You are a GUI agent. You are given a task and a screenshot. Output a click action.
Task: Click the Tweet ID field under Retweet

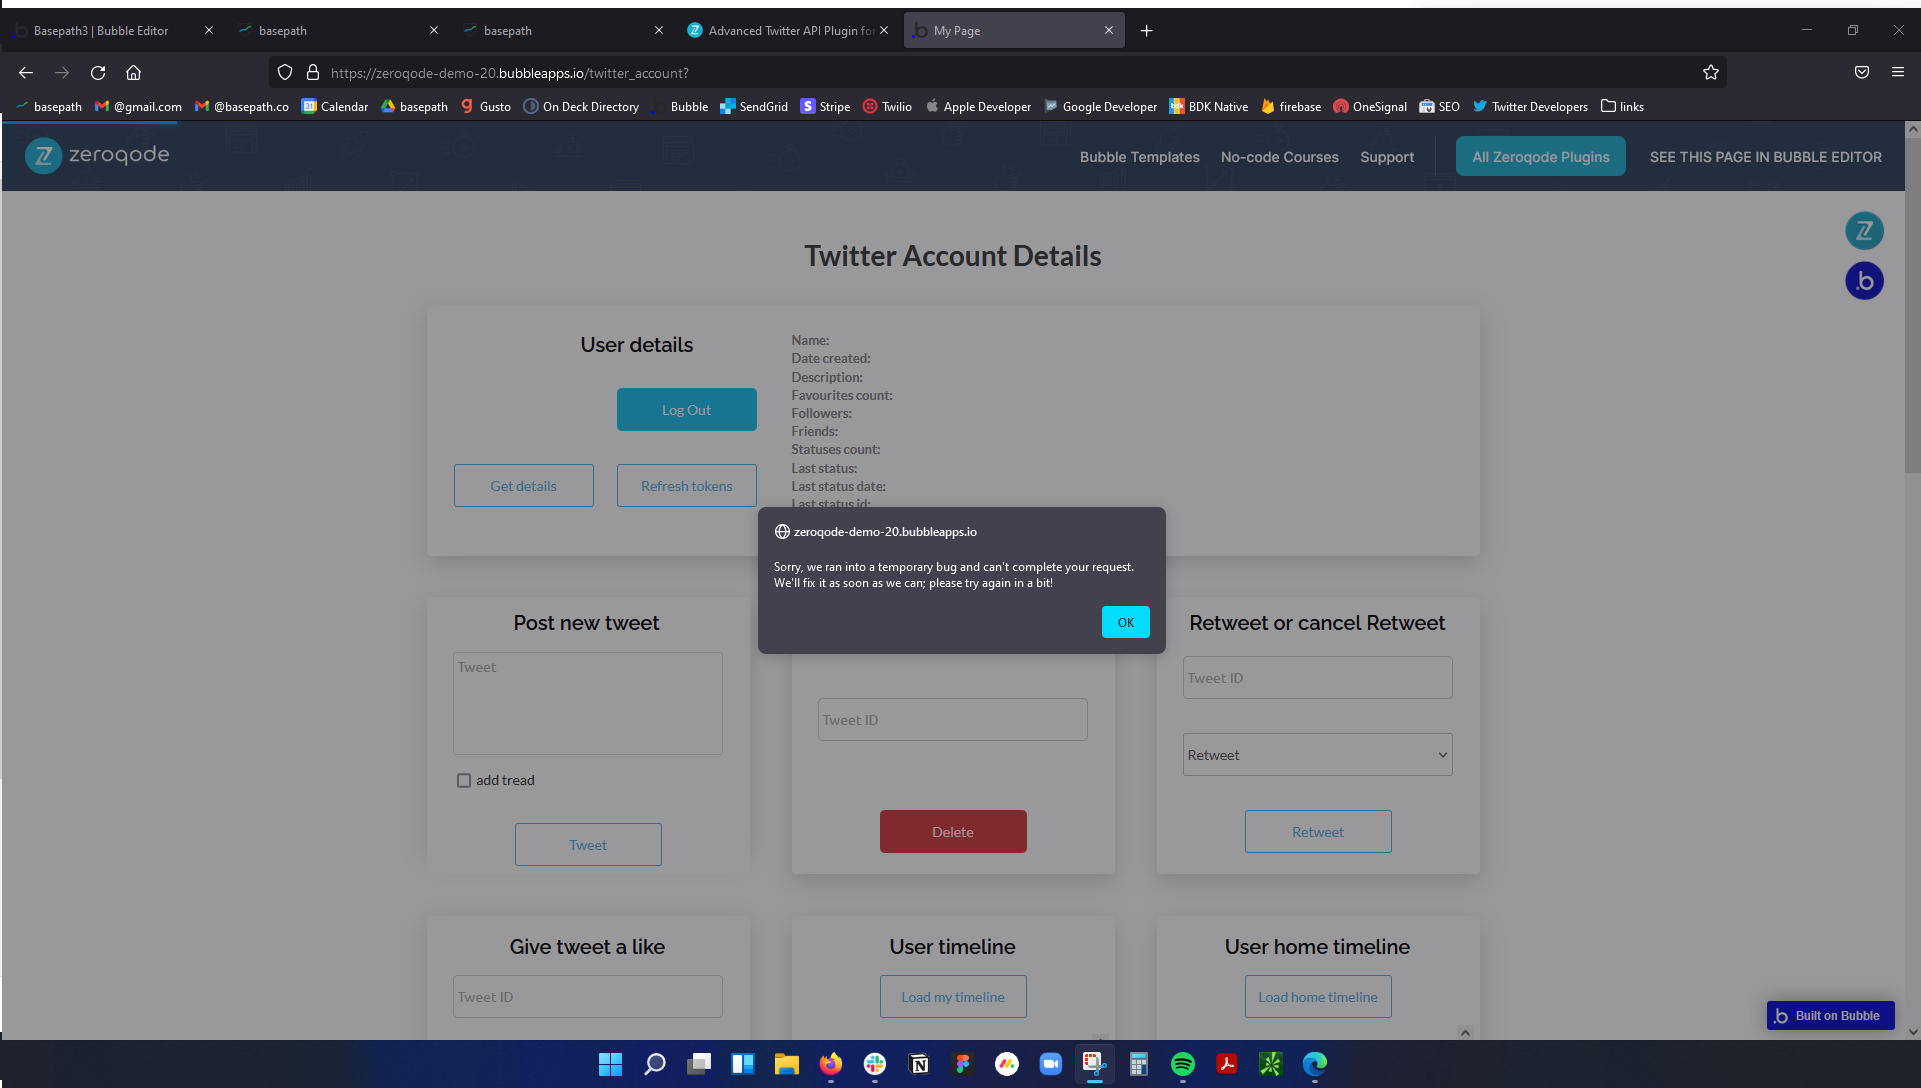pos(1317,678)
